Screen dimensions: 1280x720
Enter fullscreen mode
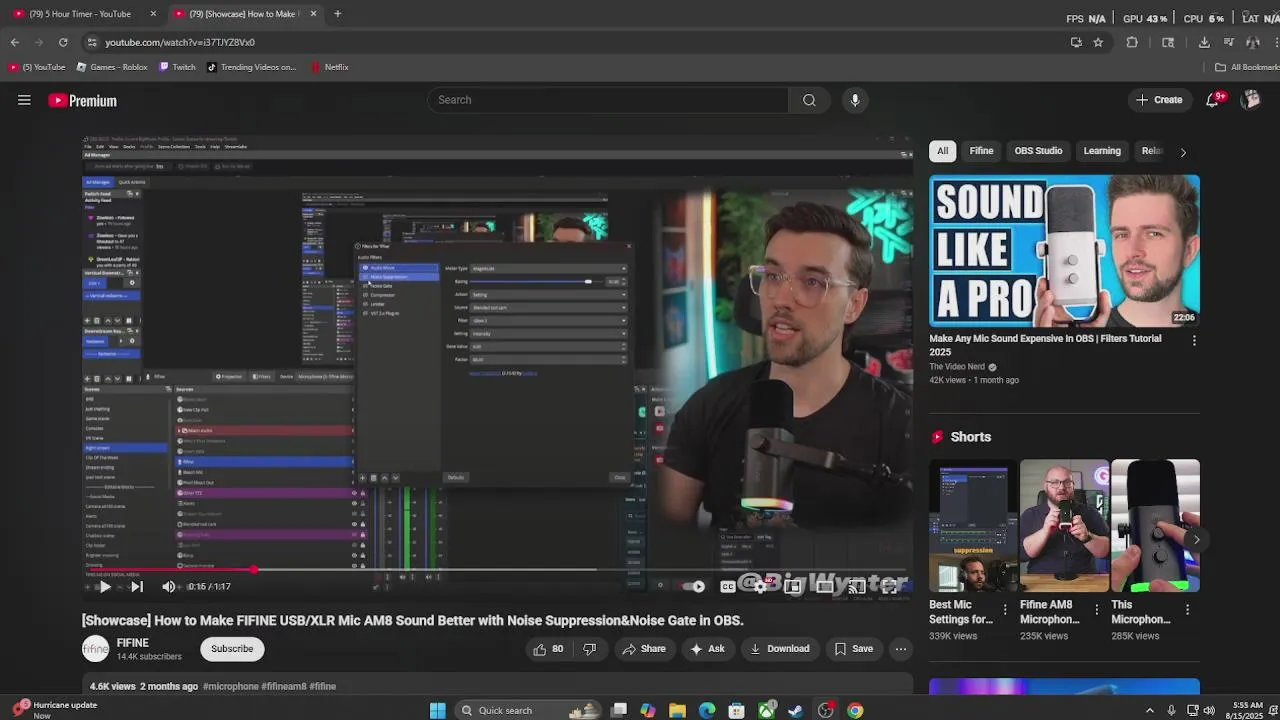pos(890,587)
